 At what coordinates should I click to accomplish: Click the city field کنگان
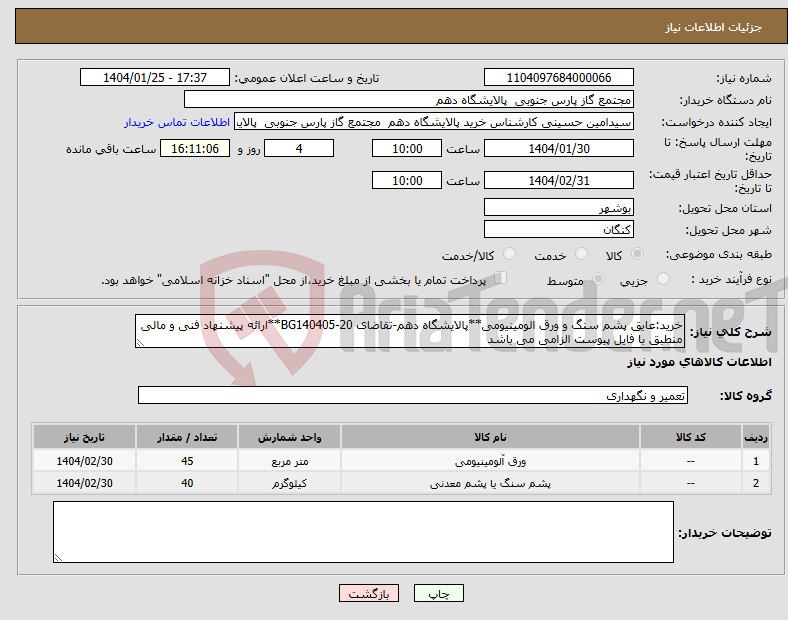point(558,229)
